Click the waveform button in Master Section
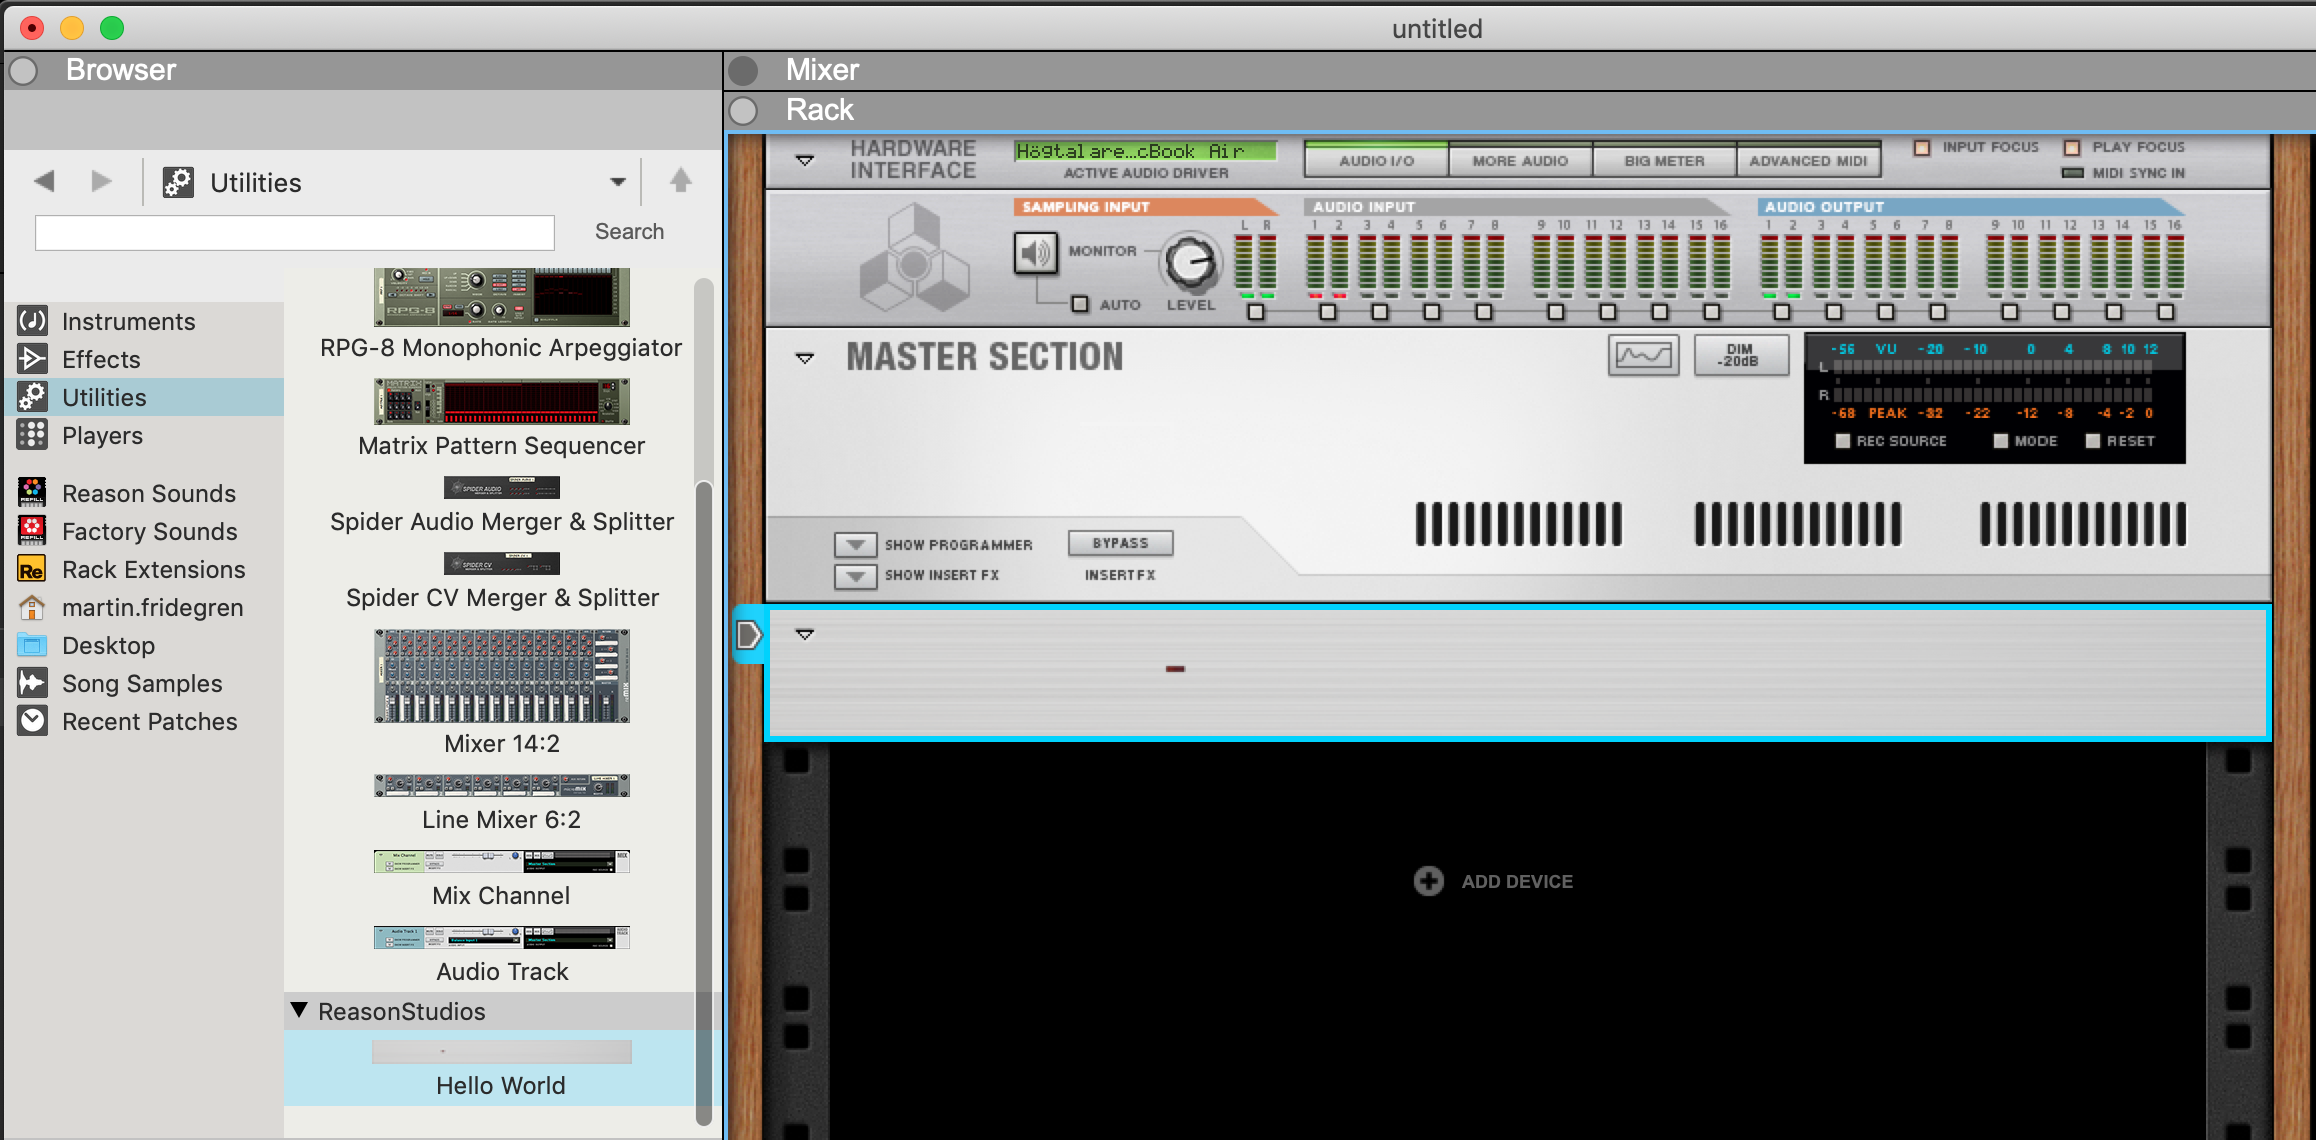This screenshot has height=1140, width=2316. click(x=1643, y=356)
